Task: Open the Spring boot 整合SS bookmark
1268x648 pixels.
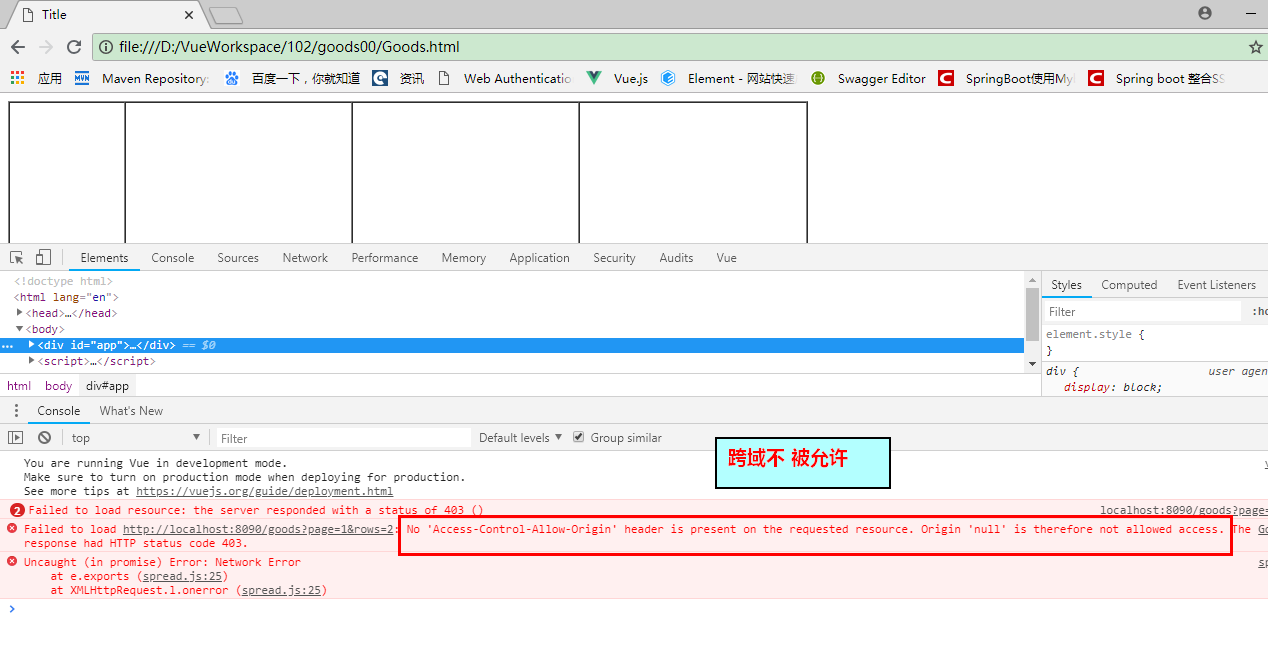Action: tap(1156, 78)
